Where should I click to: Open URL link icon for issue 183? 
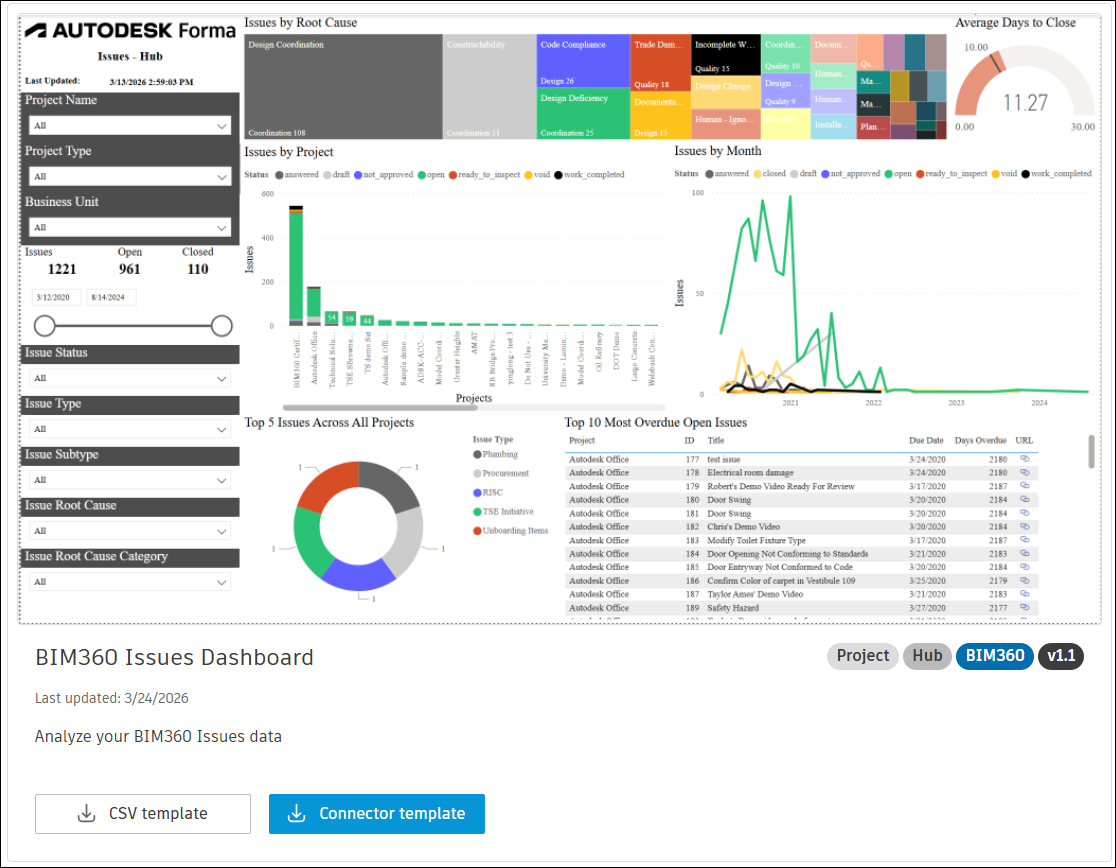point(1024,540)
